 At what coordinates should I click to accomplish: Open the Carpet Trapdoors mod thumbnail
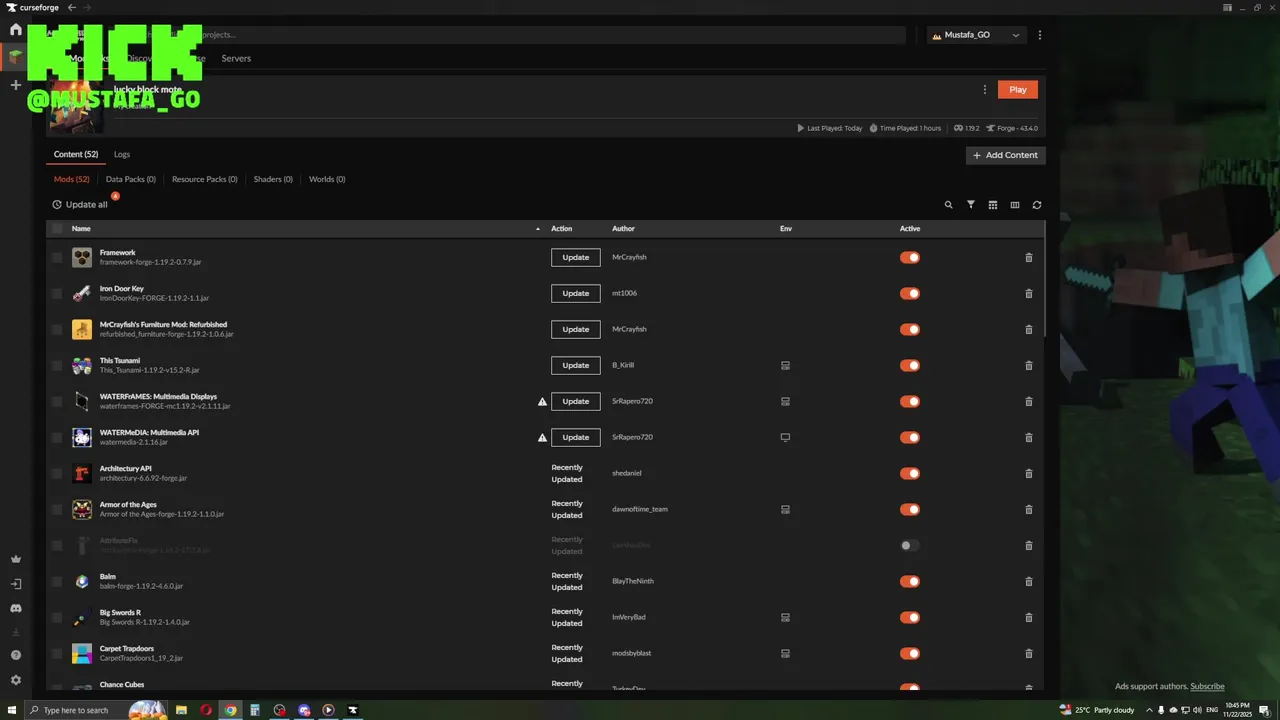(x=82, y=654)
